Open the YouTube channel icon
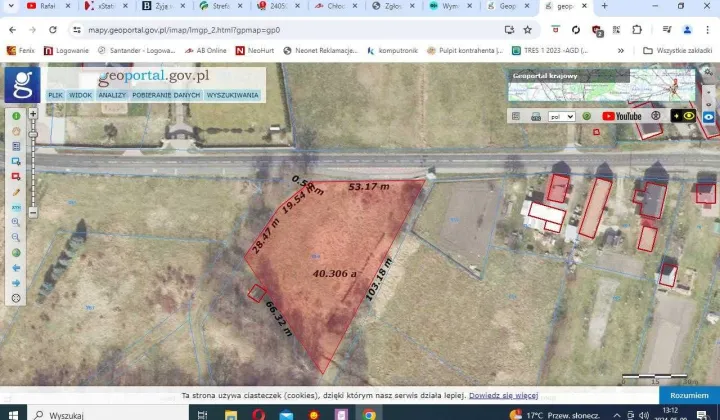 point(622,116)
